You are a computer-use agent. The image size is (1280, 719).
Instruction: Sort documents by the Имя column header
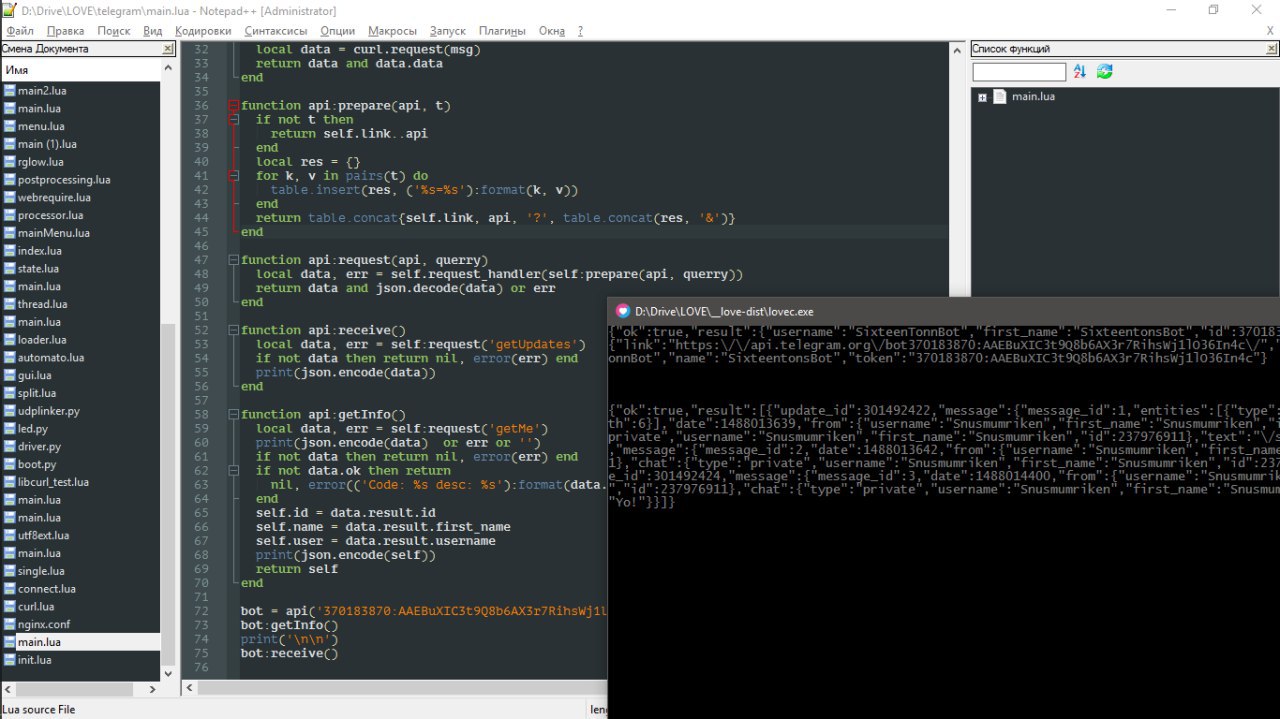80,70
